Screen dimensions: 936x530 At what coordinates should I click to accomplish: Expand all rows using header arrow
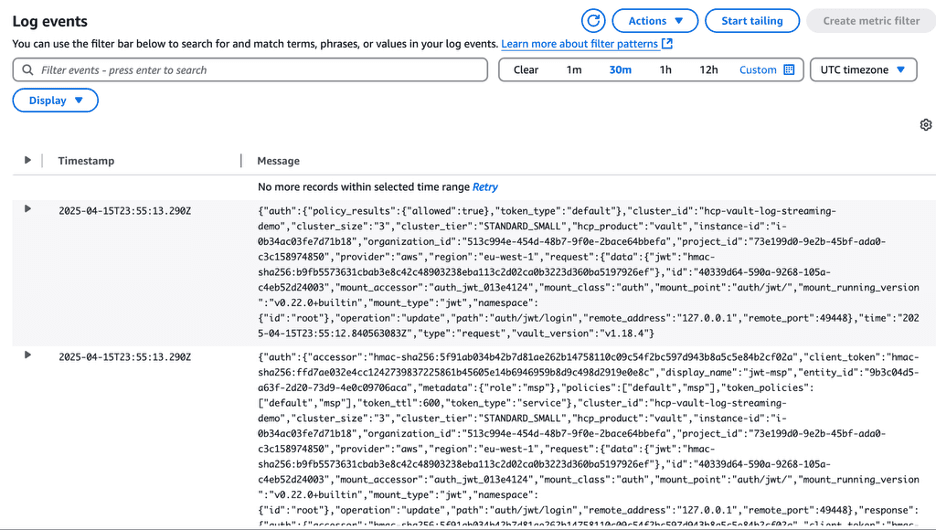[27, 160]
